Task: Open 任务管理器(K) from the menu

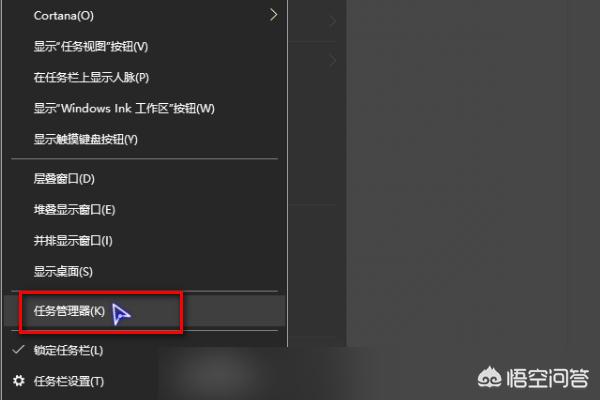Action: point(144,311)
